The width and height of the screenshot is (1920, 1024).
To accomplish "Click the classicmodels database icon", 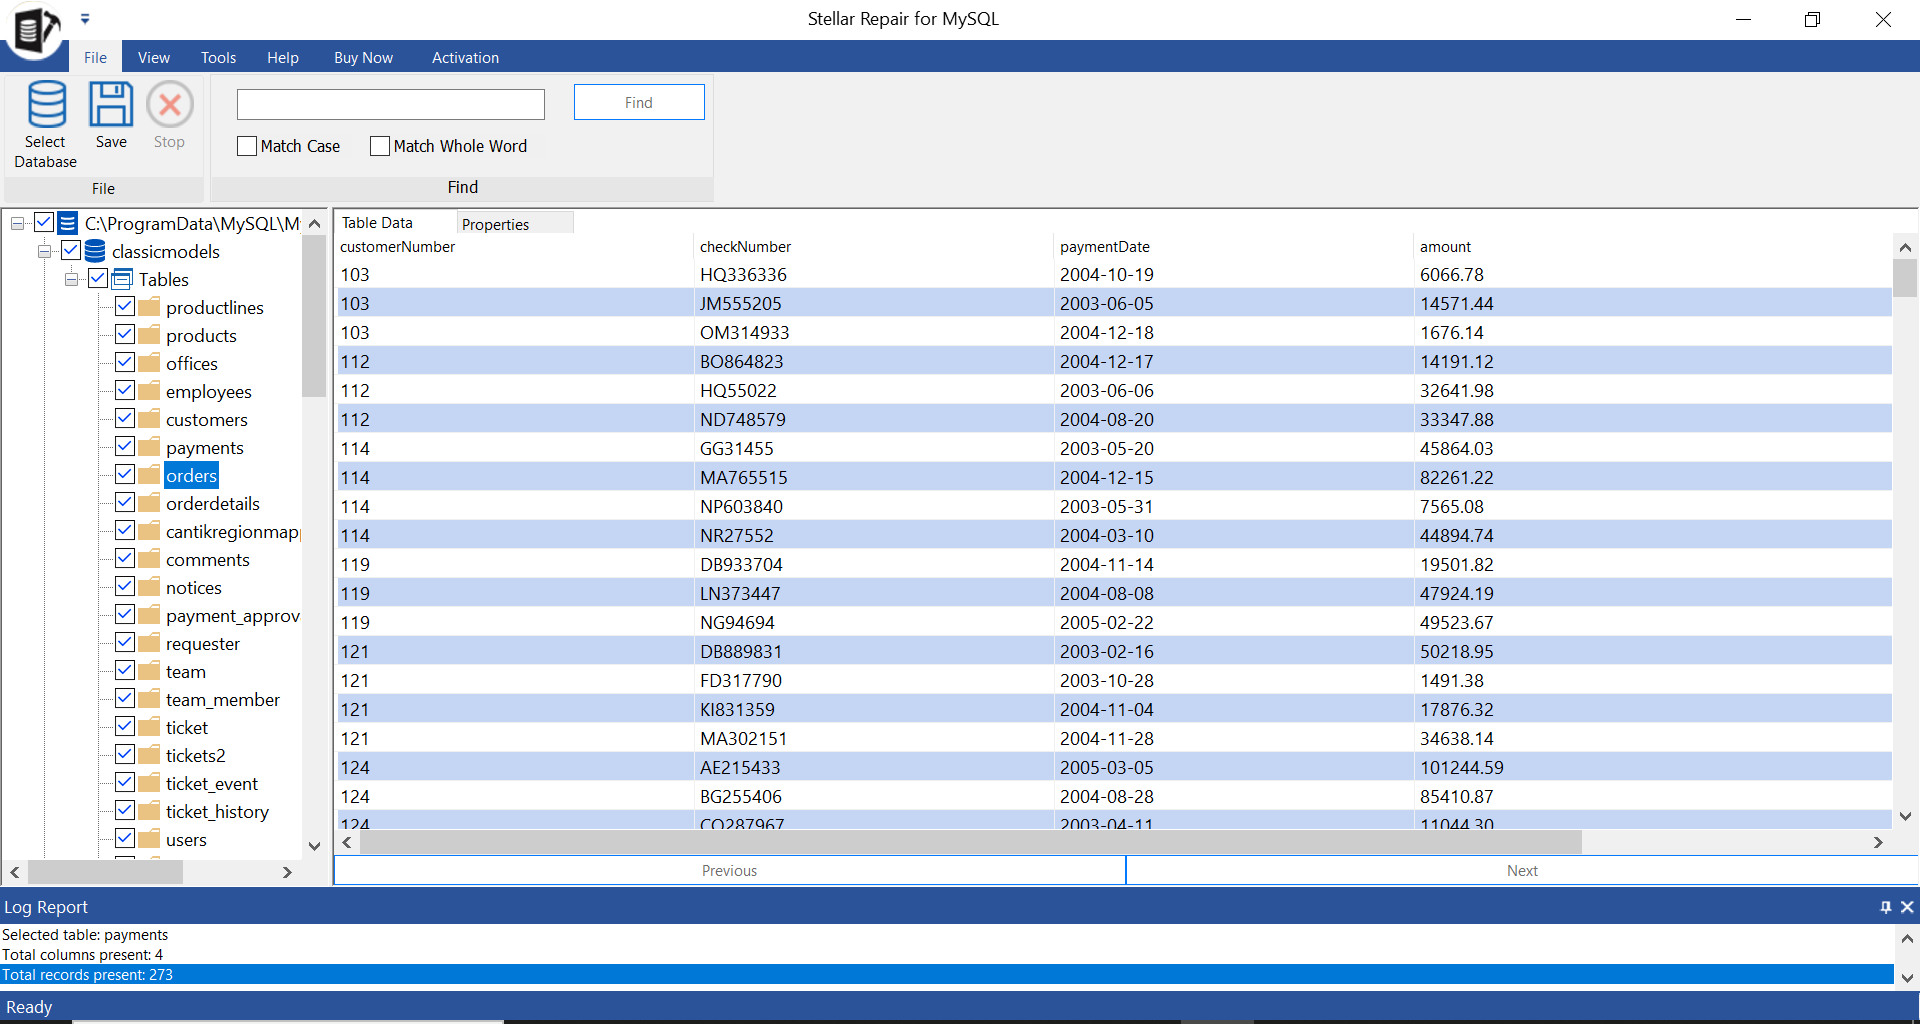I will [95, 251].
